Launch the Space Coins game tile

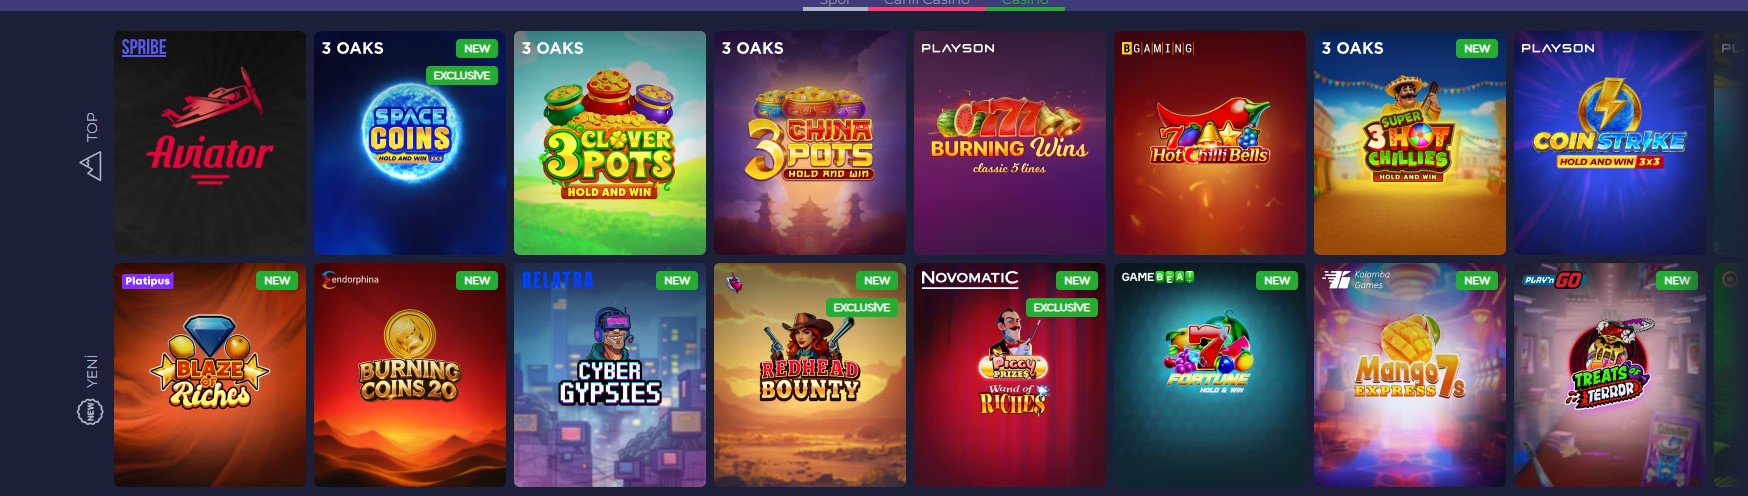pyautogui.click(x=410, y=143)
